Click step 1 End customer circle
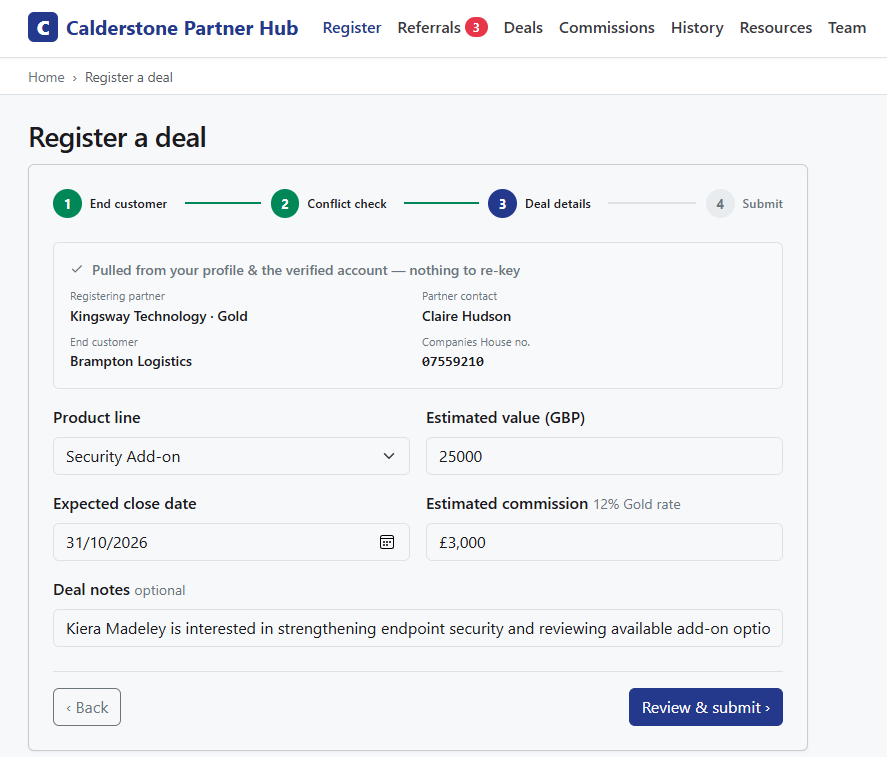Image resolution: width=887 pixels, height=757 pixels. (x=67, y=204)
